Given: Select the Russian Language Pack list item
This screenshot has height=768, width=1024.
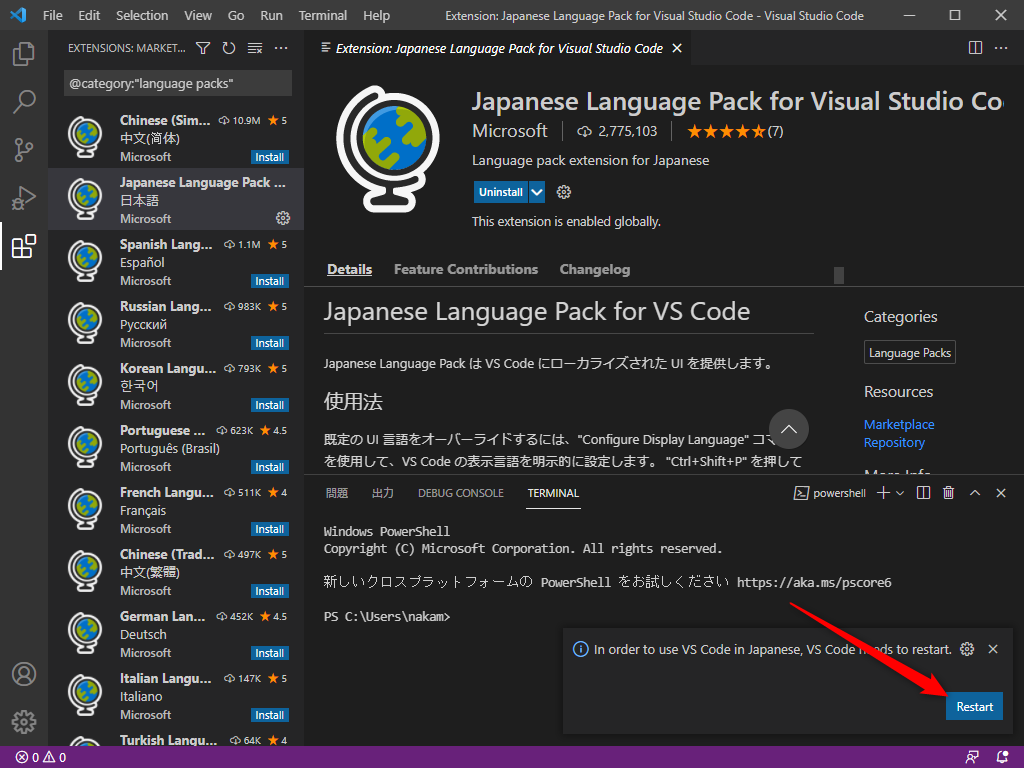Looking at the screenshot, I should coord(176,324).
